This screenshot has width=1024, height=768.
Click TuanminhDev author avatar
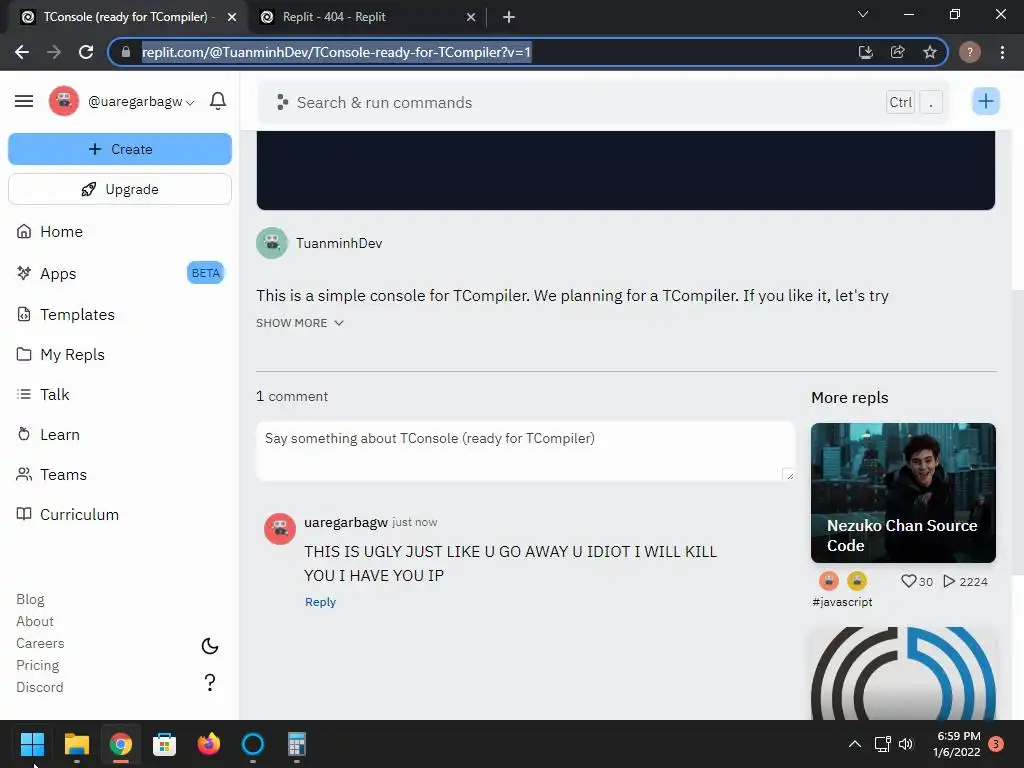(272, 243)
